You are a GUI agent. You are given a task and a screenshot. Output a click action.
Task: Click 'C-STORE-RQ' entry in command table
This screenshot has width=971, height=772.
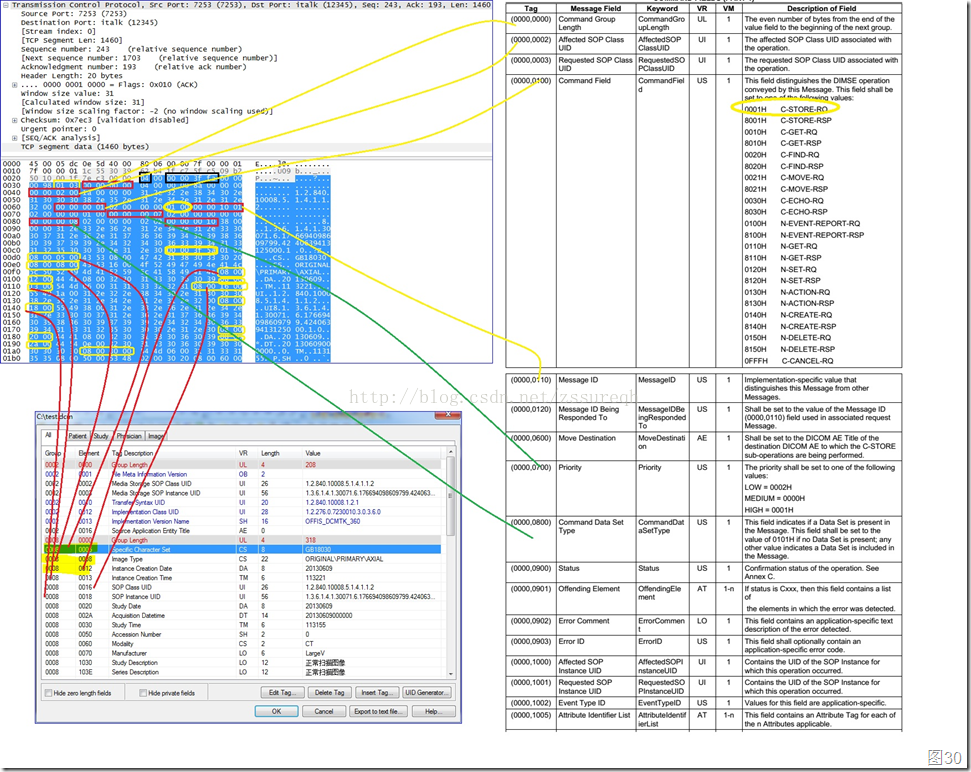[804, 109]
